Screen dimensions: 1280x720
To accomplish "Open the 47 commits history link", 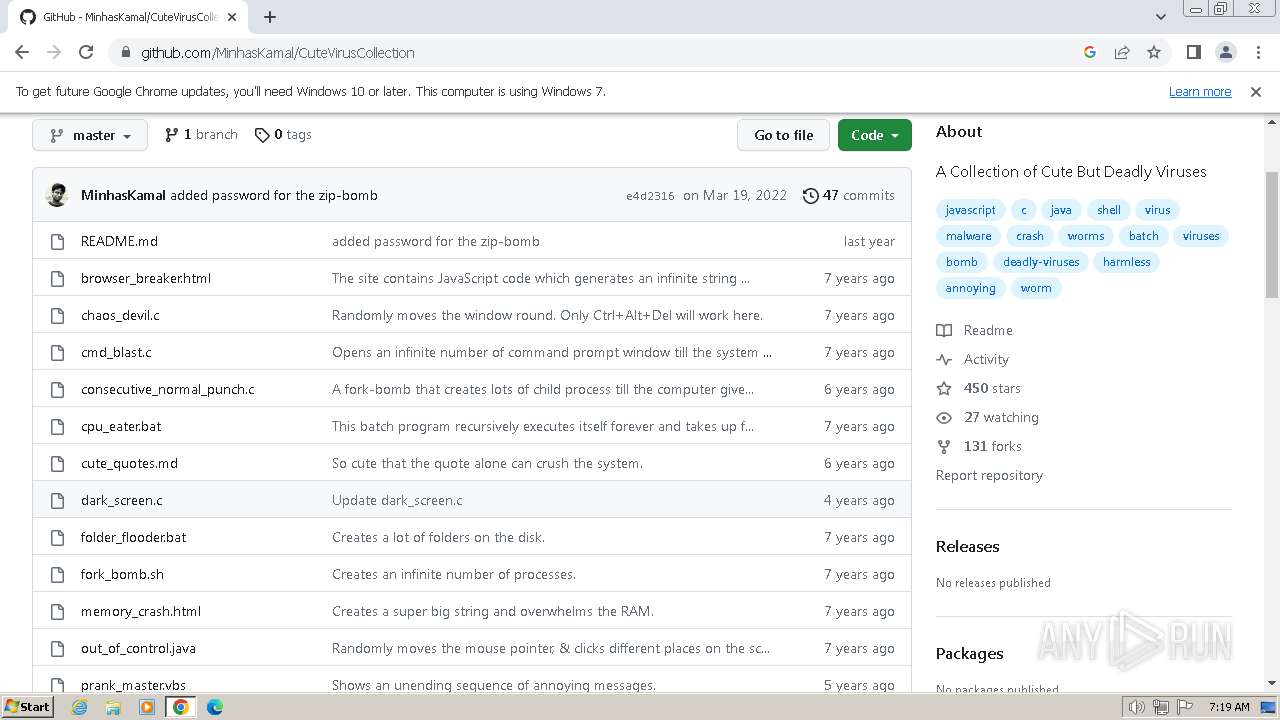I will pyautogui.click(x=849, y=195).
